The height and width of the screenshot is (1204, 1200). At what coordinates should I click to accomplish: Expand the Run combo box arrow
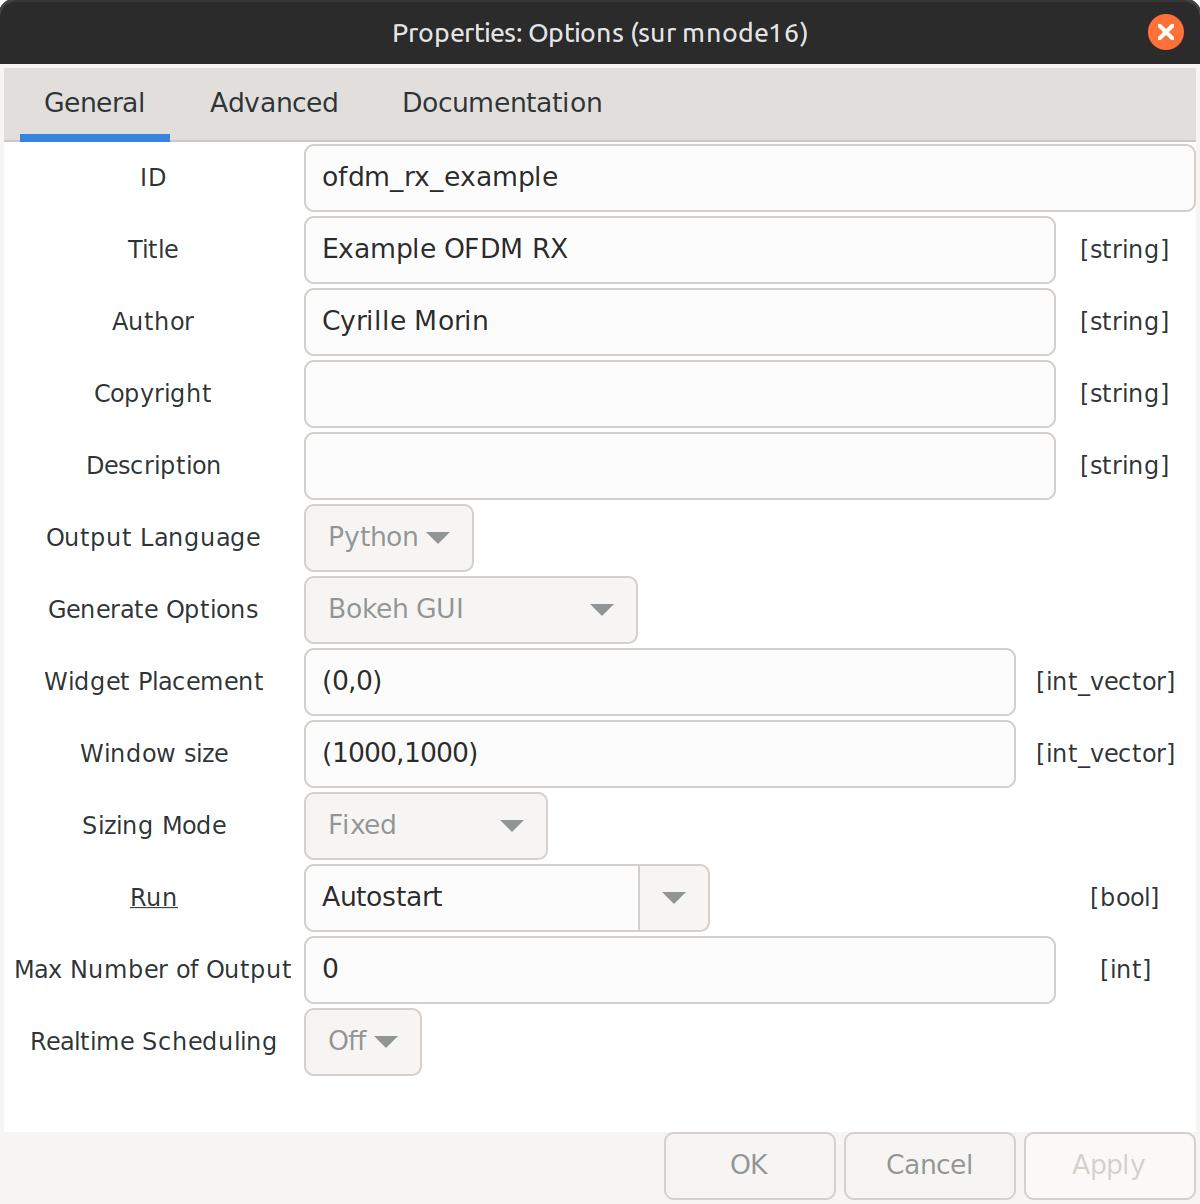pos(674,898)
